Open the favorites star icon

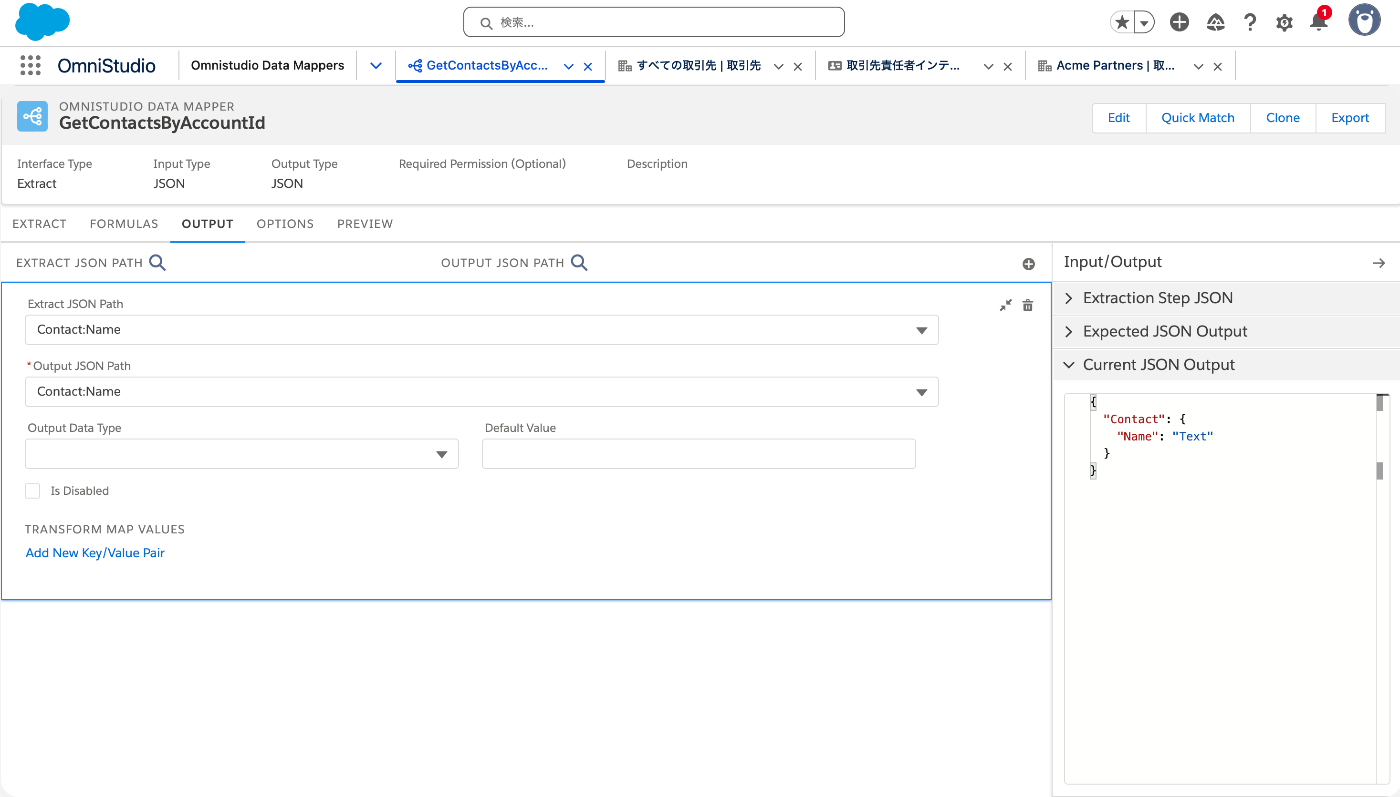point(1122,22)
